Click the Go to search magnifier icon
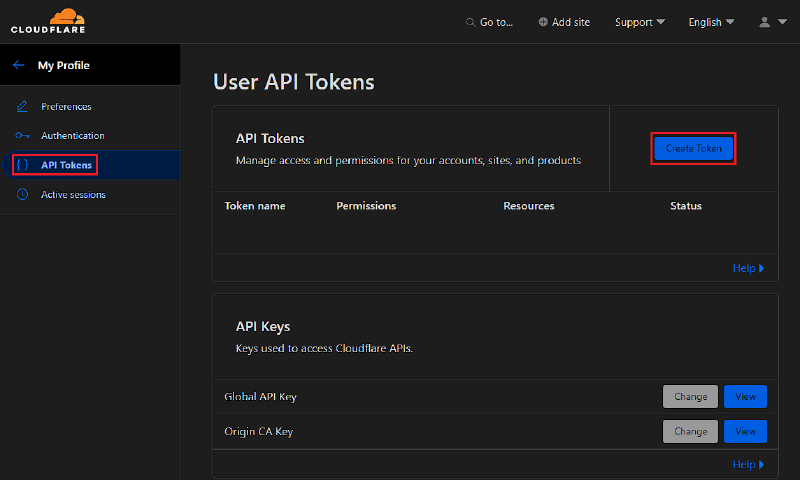 (x=471, y=22)
